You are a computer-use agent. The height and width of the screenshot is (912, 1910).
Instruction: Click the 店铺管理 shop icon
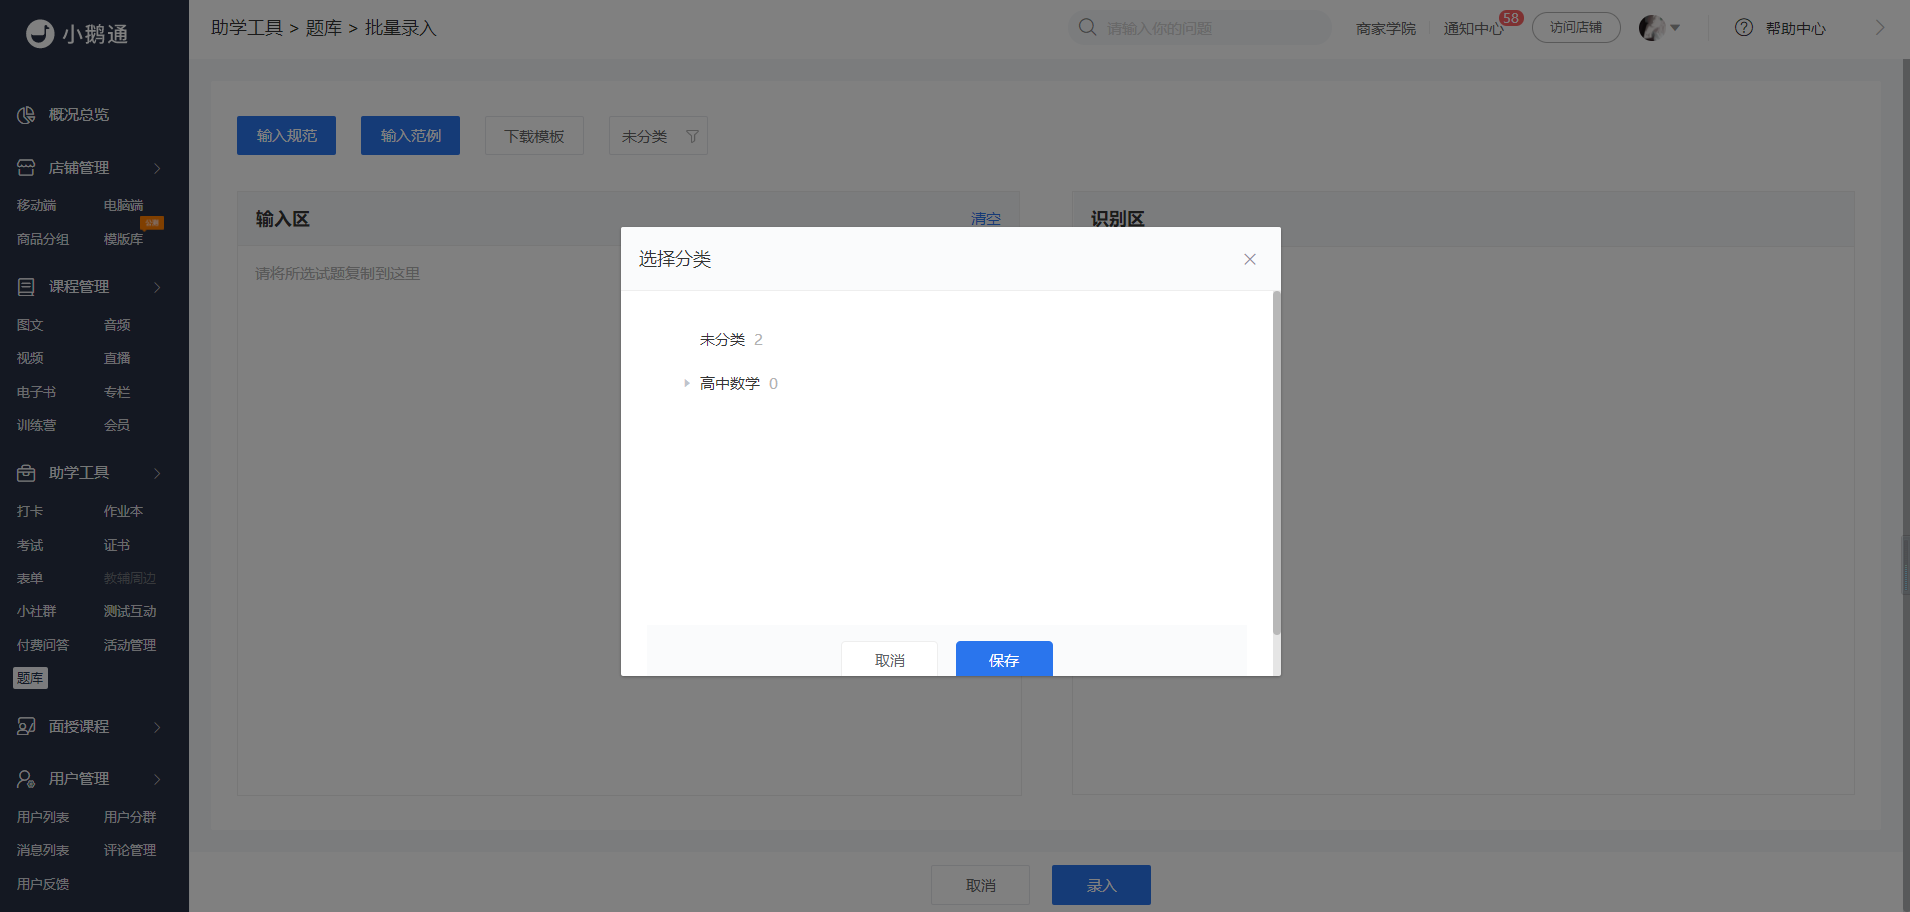[26, 168]
